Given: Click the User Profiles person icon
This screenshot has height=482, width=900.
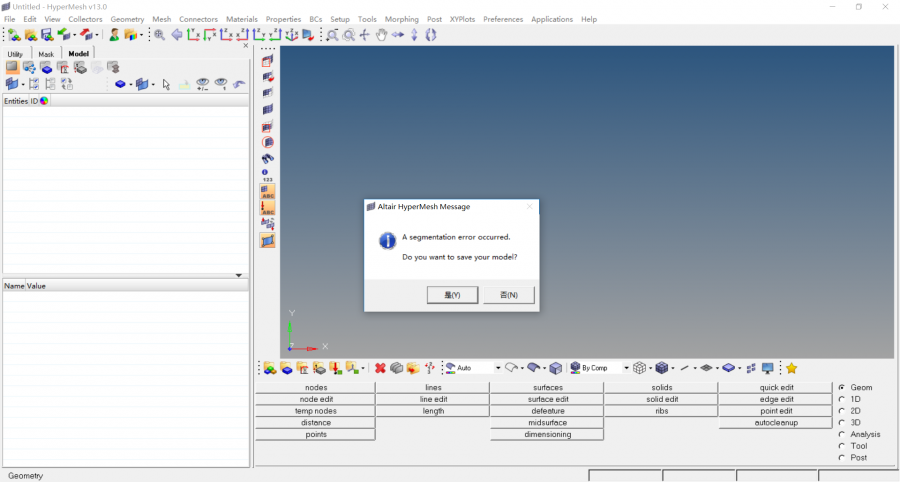Looking at the screenshot, I should (x=114, y=35).
